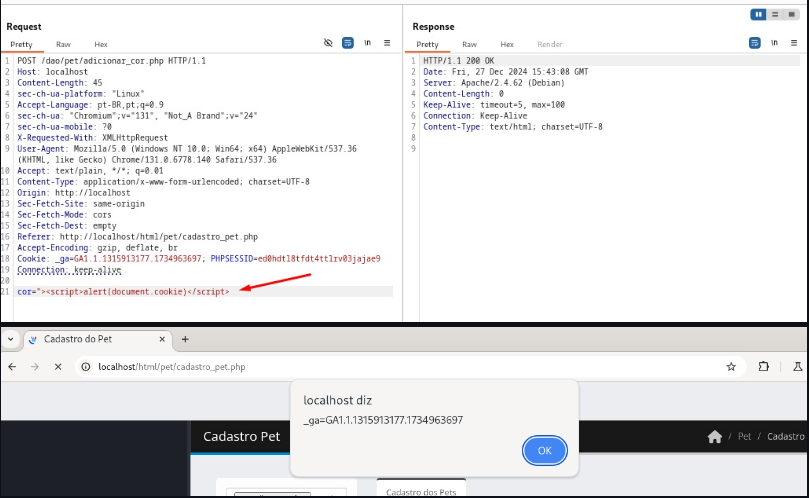Click the HTTP/1.1 200 OK response line
Viewport: 809px width, 498px height.
(459, 61)
